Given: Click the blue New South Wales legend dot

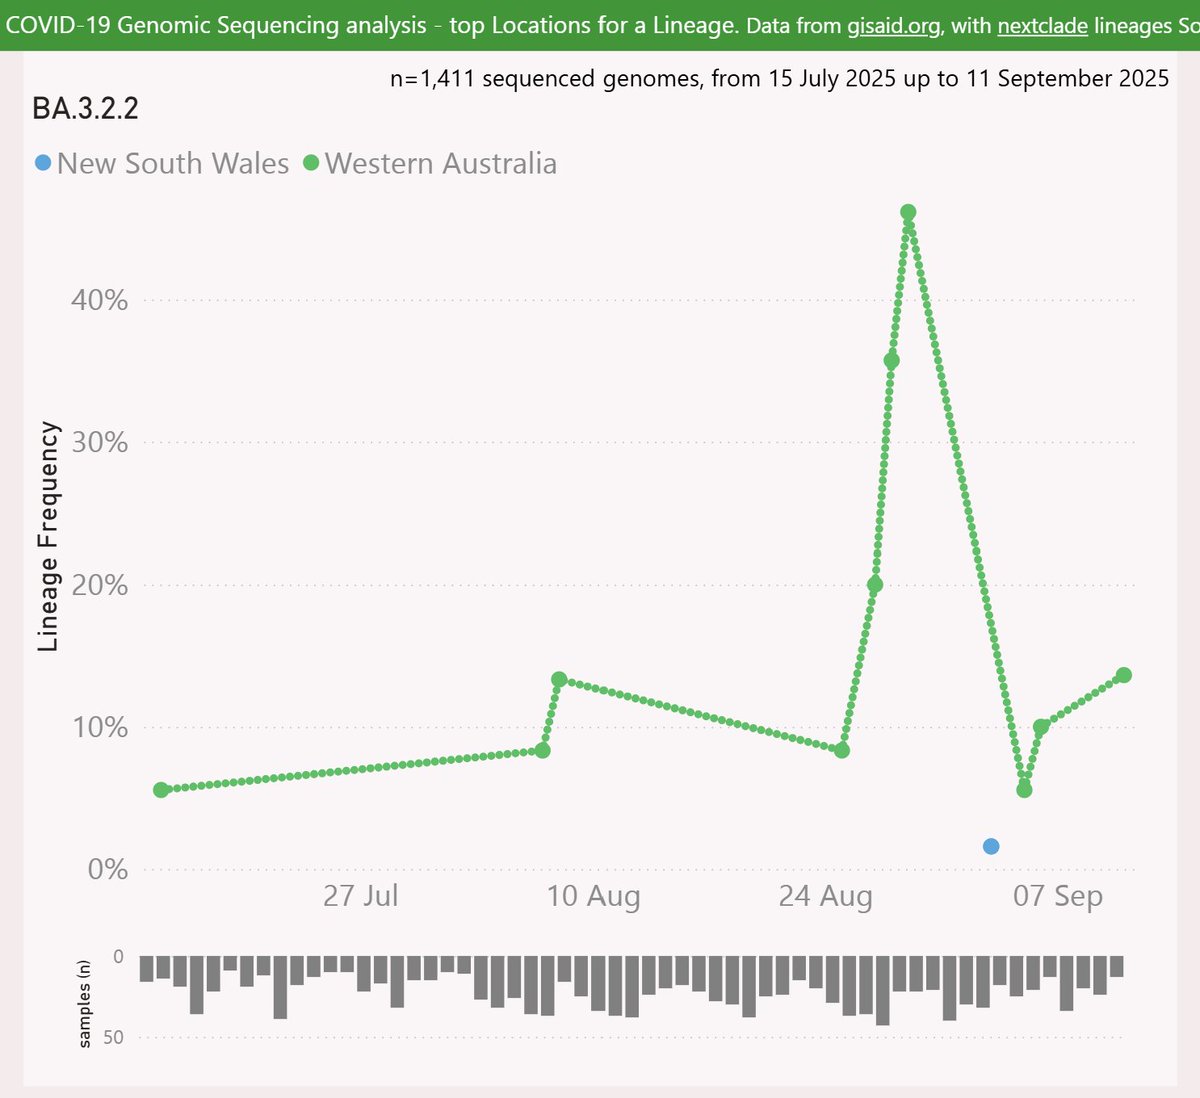Looking at the screenshot, I should [x=42, y=161].
